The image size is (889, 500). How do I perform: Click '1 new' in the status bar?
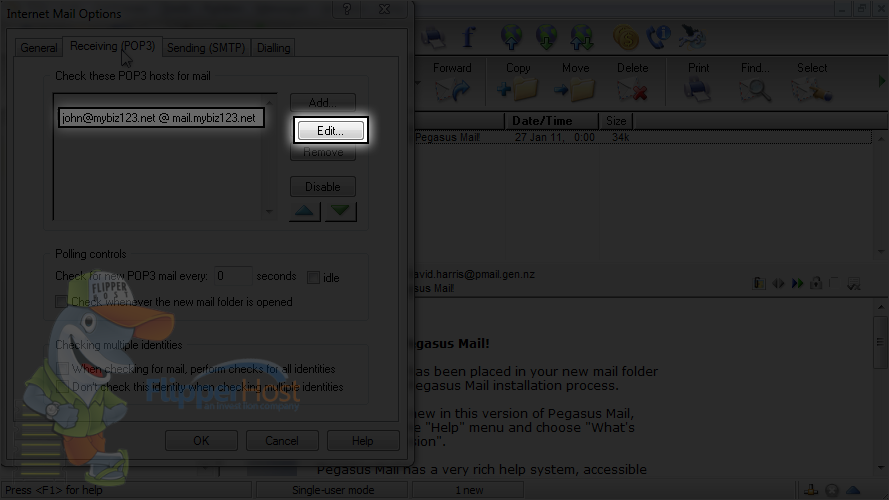pyautogui.click(x=469, y=490)
